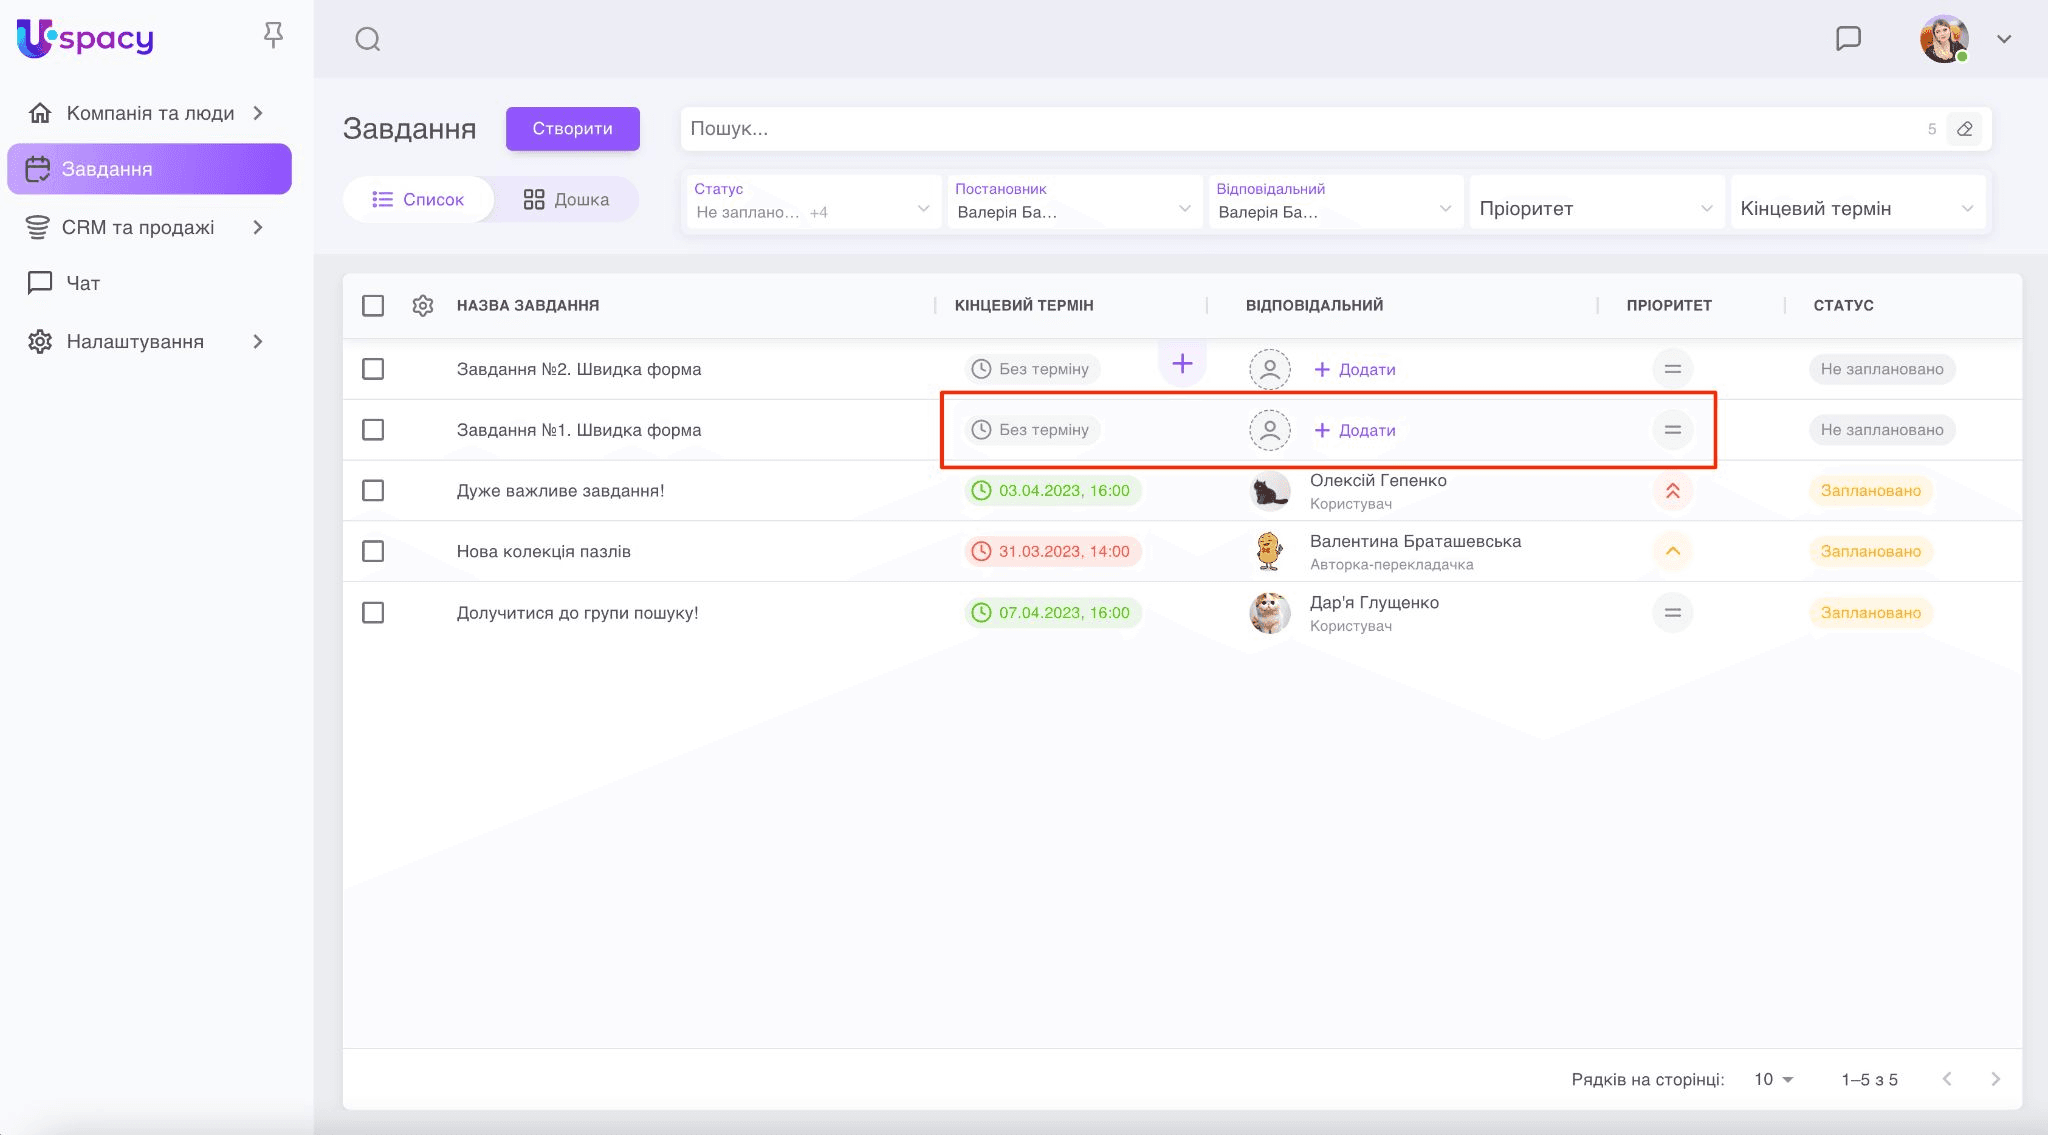
Task: Focus the Пошук search field
Action: (x=1300, y=129)
